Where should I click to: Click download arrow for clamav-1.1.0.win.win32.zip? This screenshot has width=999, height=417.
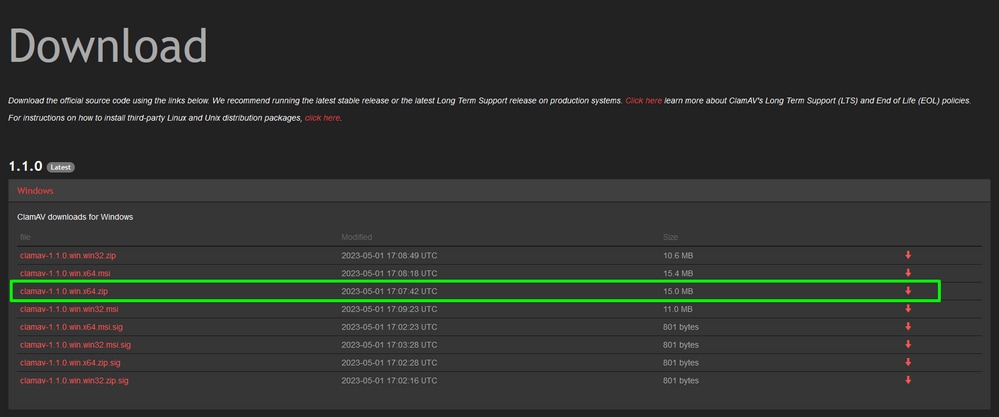click(x=908, y=255)
